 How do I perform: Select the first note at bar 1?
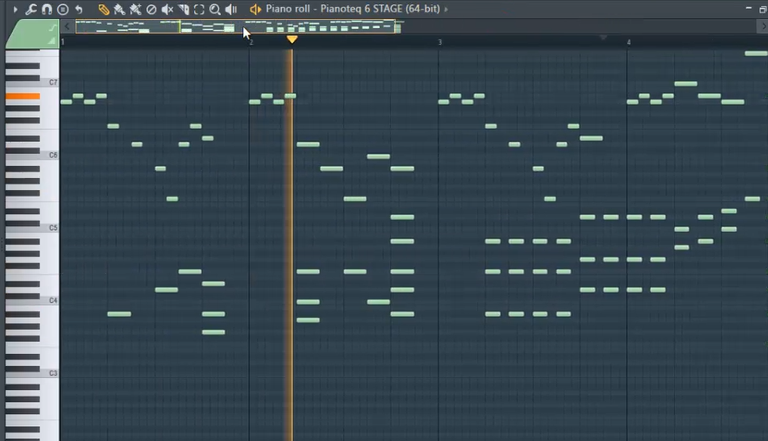[66, 102]
